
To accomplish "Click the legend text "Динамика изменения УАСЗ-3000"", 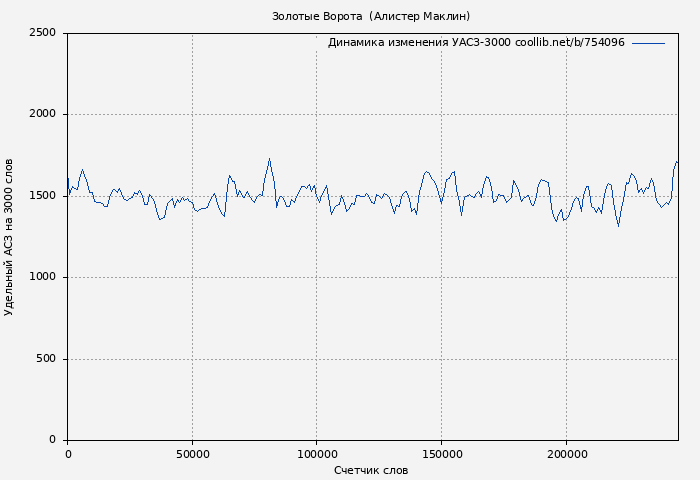I will click(x=419, y=43).
